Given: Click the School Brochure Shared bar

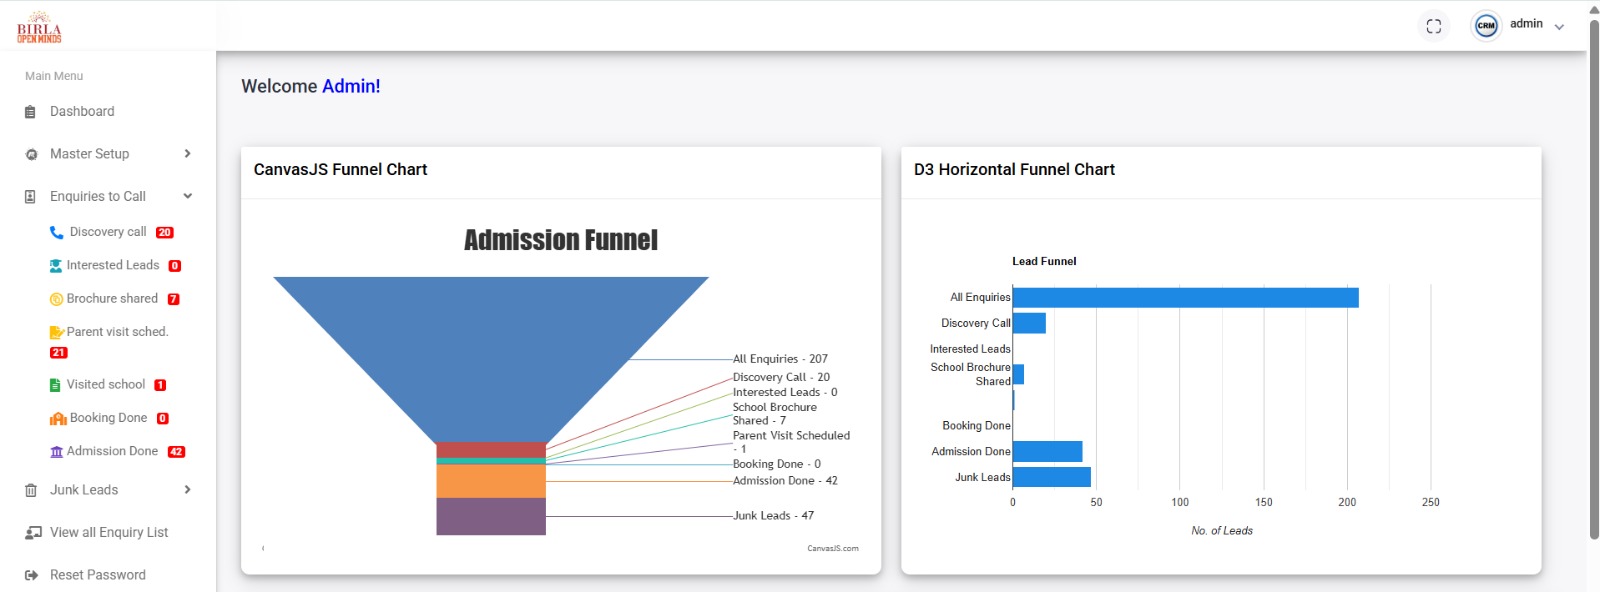Looking at the screenshot, I should tap(1018, 374).
